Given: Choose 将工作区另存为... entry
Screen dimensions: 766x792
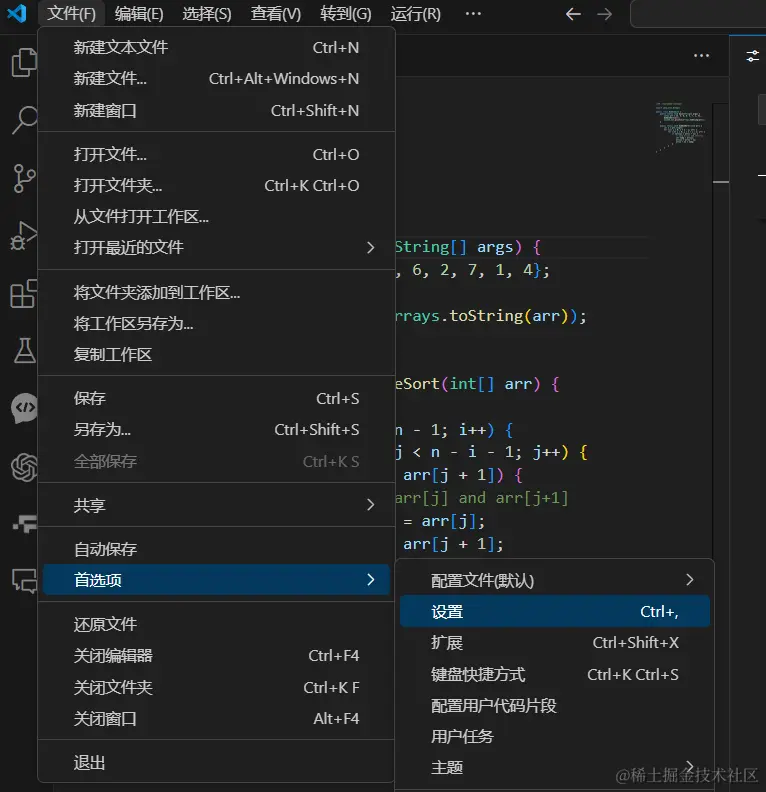Looking at the screenshot, I should tap(216, 323).
